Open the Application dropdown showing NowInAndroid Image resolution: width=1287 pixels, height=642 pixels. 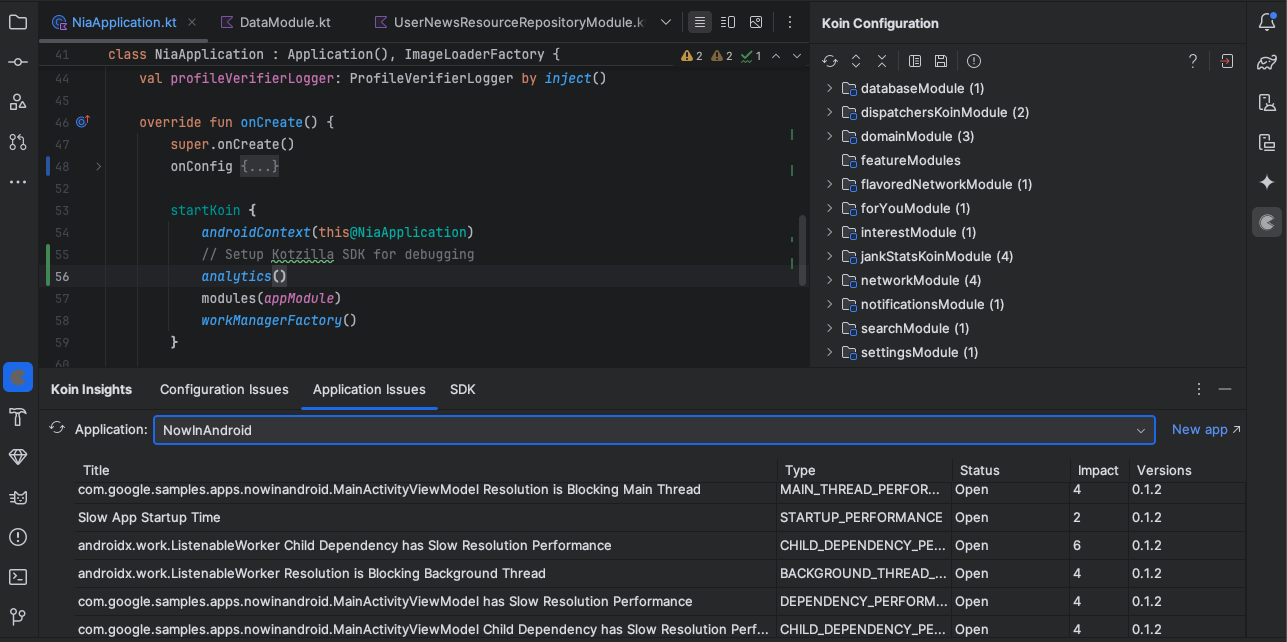click(1139, 430)
